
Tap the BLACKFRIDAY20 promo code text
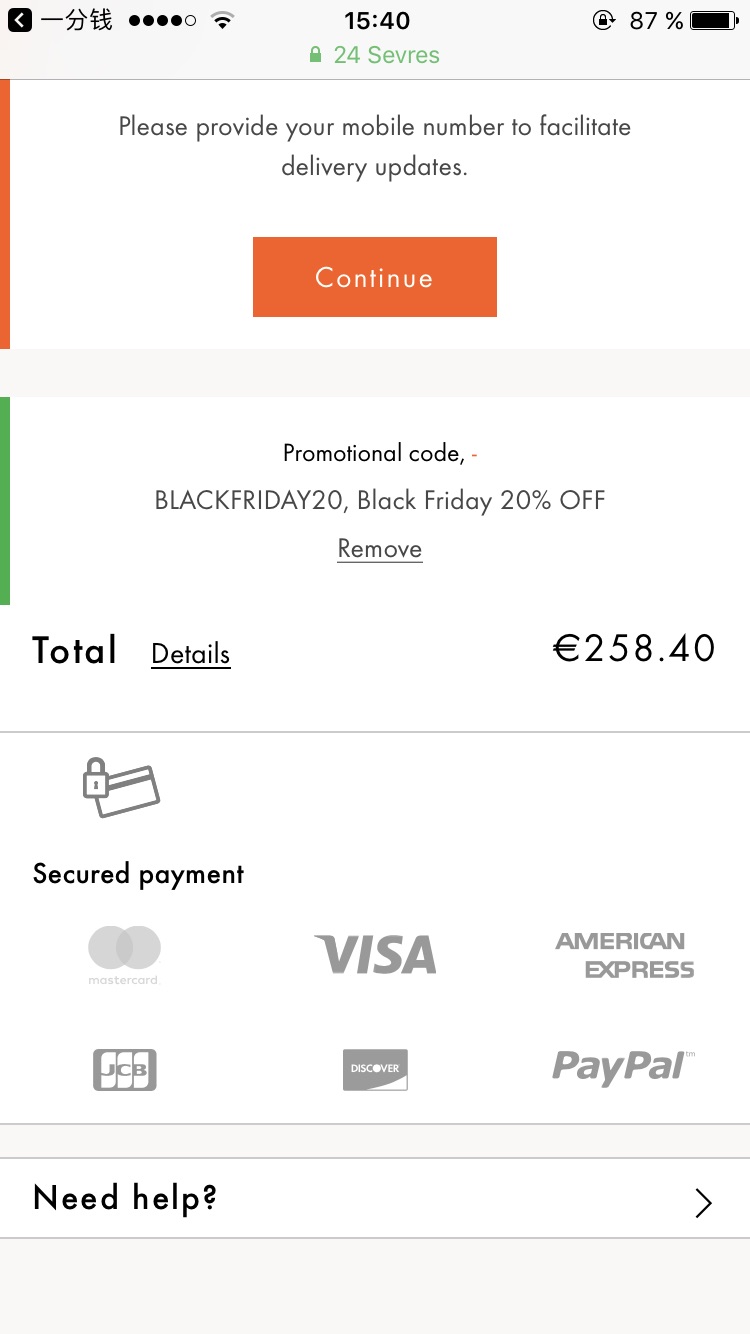point(250,500)
